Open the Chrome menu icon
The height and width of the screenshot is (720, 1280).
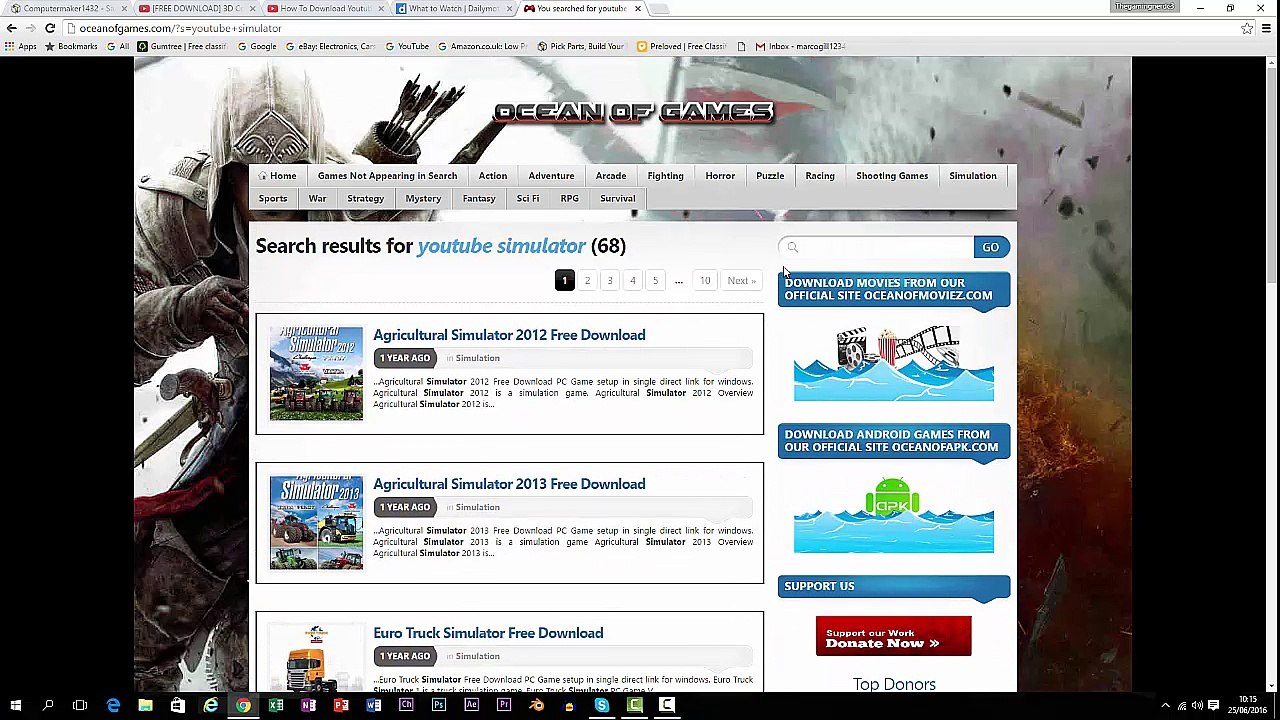(x=1266, y=28)
